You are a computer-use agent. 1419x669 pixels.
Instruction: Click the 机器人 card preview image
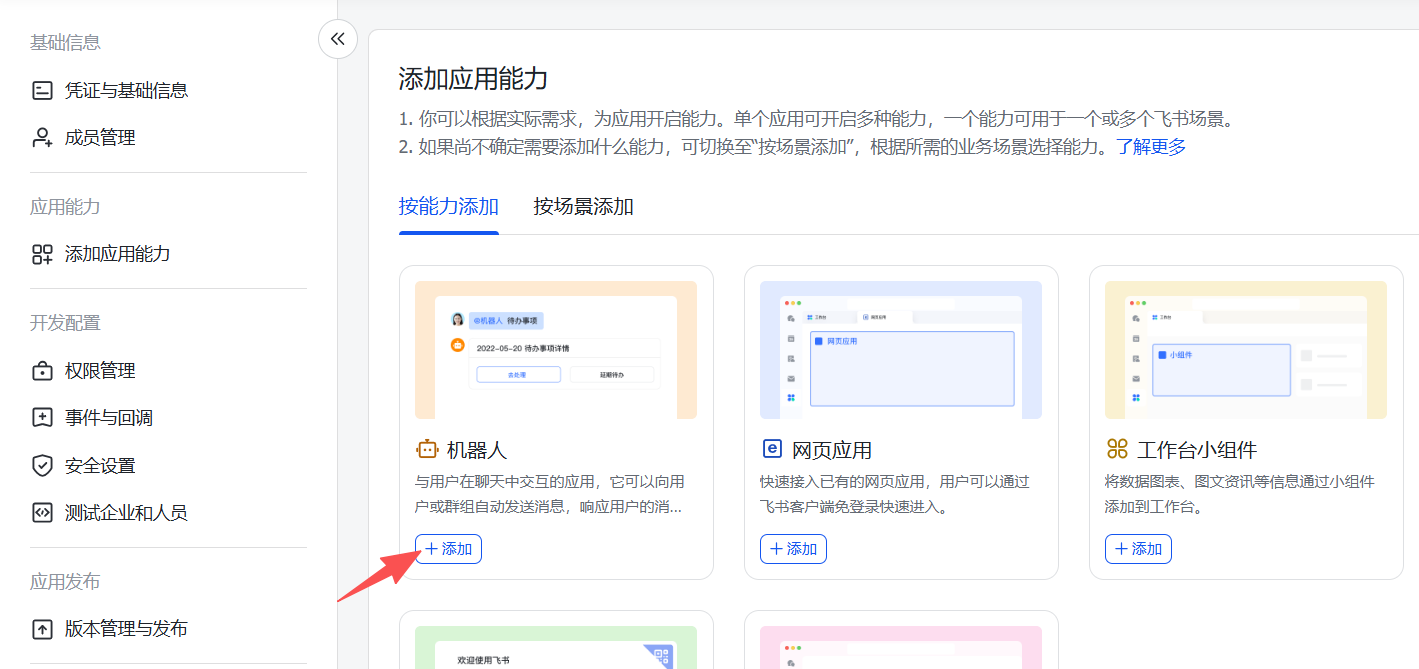click(x=556, y=350)
